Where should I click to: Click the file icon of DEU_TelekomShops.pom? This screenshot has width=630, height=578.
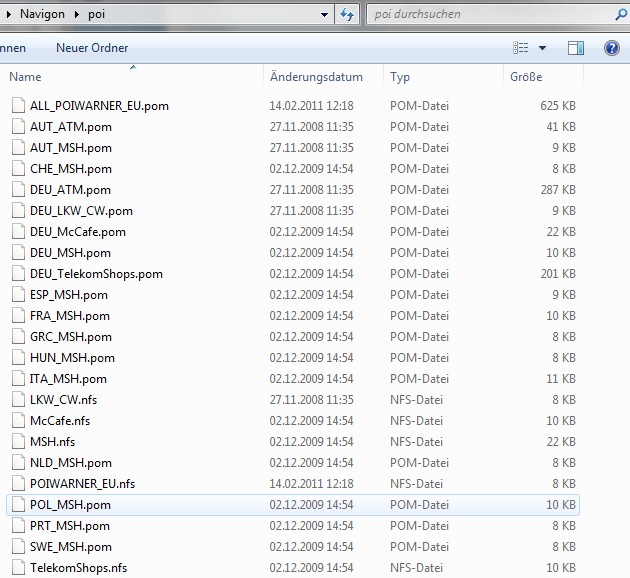point(18,274)
